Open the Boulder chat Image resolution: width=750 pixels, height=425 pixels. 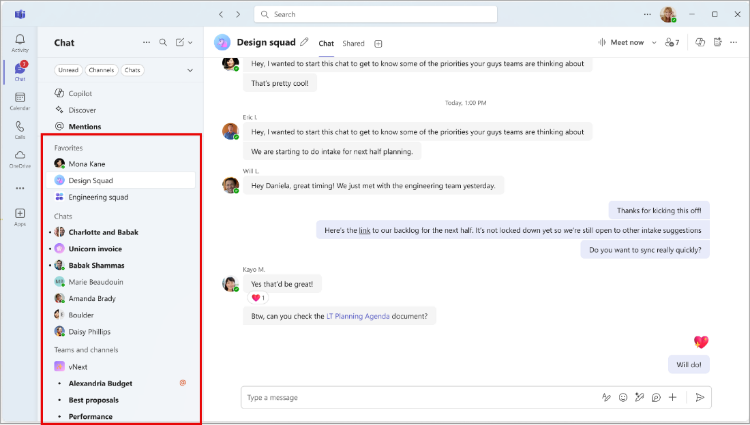[121, 315]
